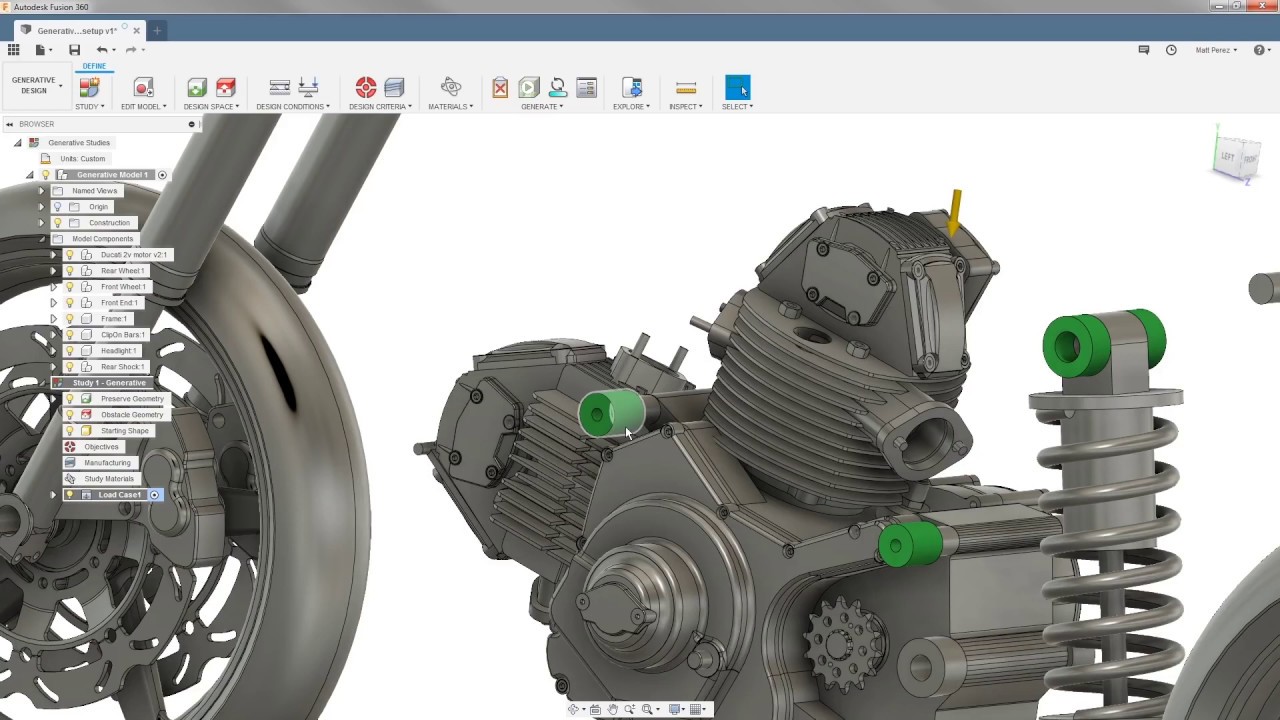Open the Display Settings dropdown
1280x720 pixels.
677,709
